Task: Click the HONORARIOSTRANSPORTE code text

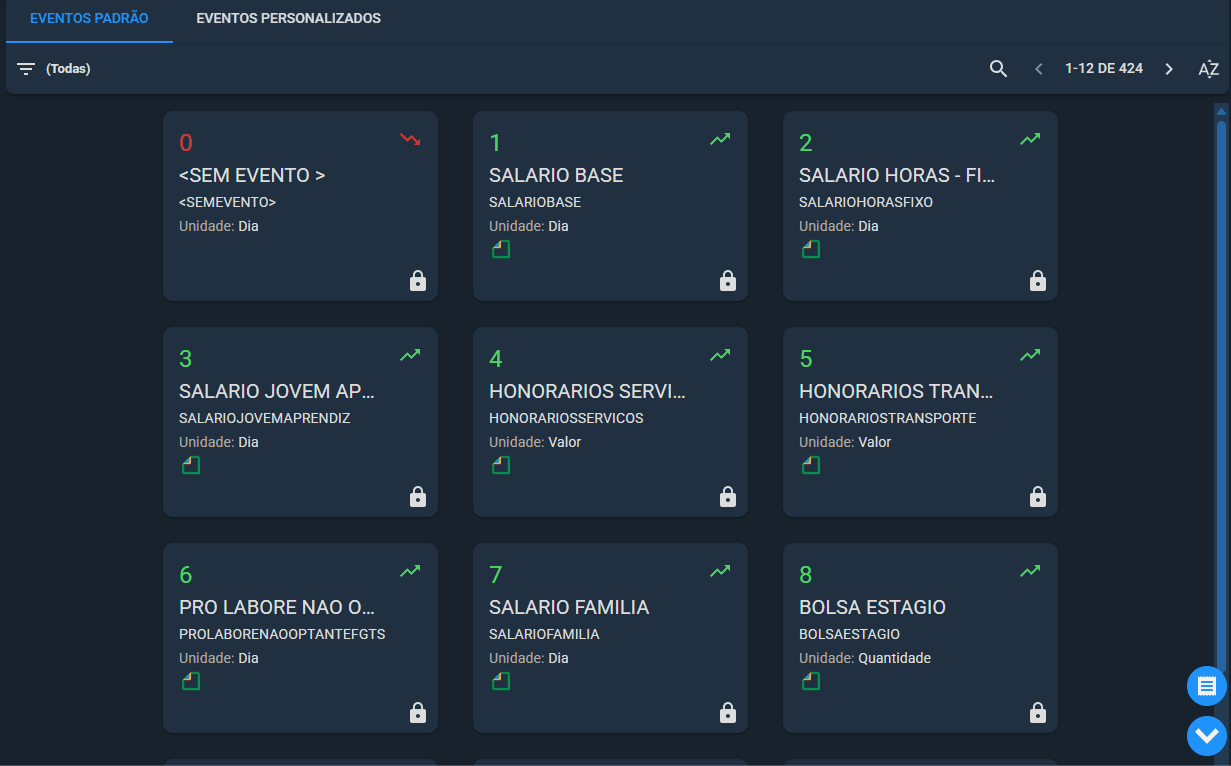Action: pos(888,418)
